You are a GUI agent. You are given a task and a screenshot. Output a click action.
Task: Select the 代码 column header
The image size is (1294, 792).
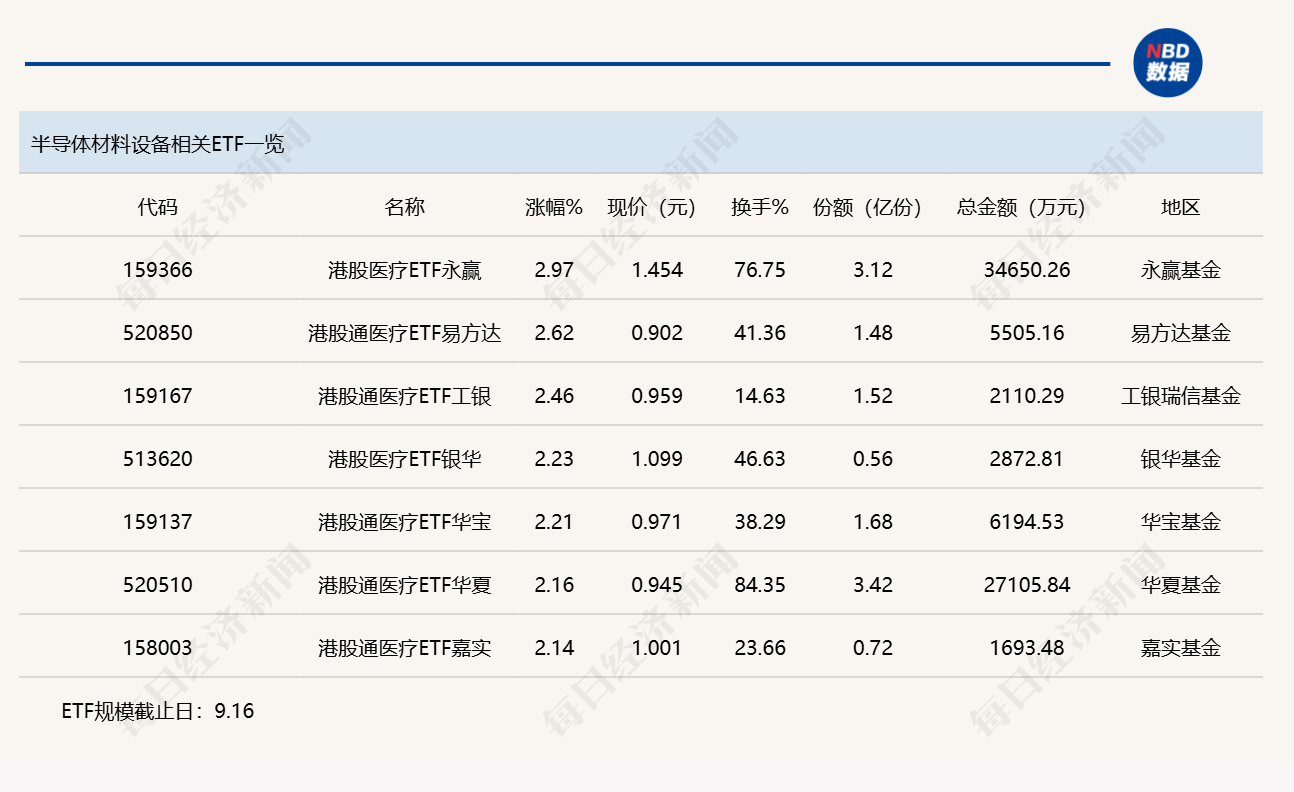point(158,207)
